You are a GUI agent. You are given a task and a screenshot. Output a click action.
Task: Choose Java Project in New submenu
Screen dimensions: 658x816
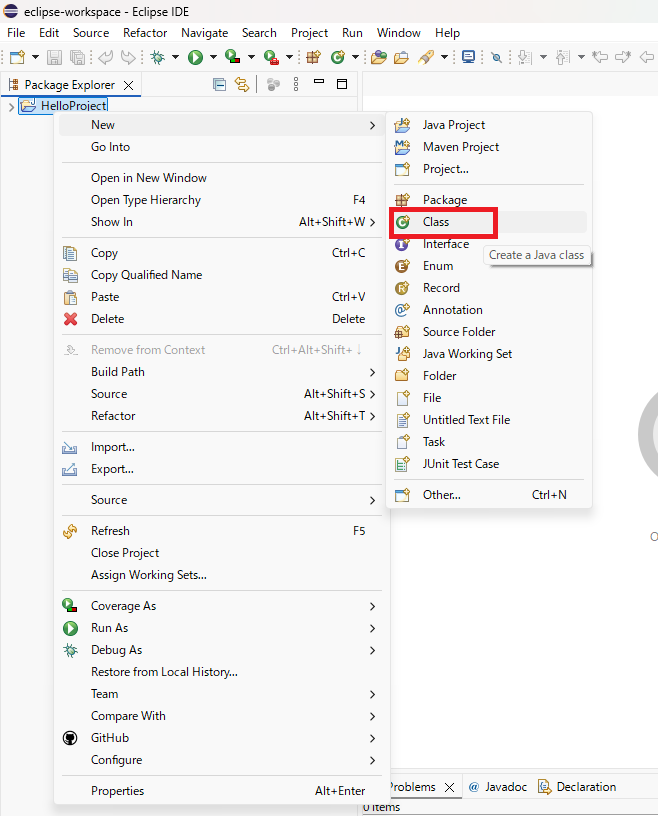(x=489, y=125)
